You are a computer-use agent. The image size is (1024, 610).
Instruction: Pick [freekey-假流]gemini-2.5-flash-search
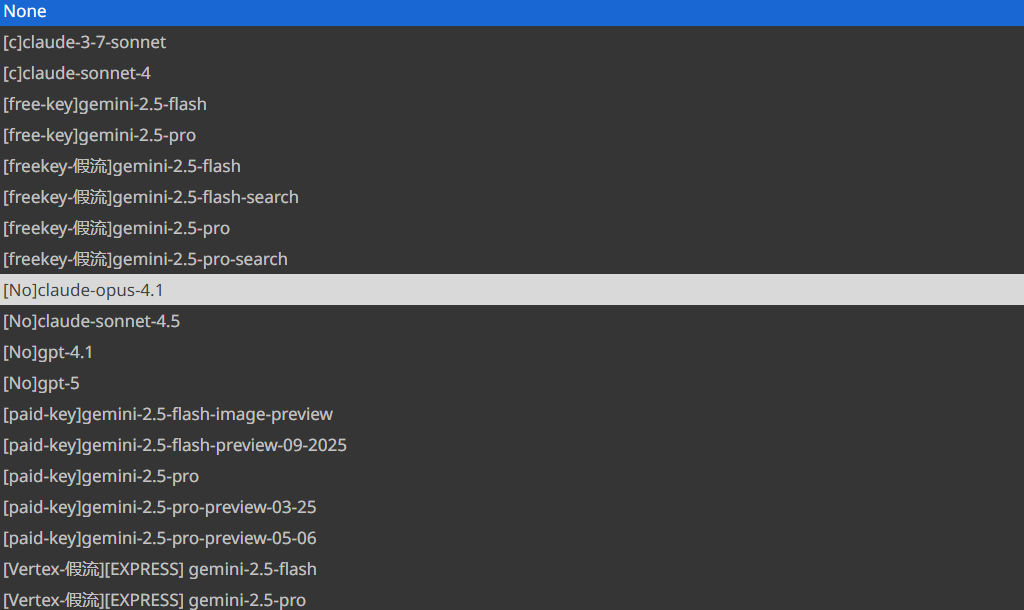tap(512, 197)
